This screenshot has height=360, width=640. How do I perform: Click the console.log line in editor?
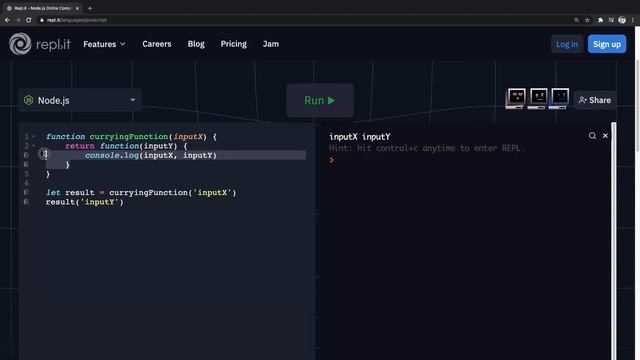click(151, 155)
